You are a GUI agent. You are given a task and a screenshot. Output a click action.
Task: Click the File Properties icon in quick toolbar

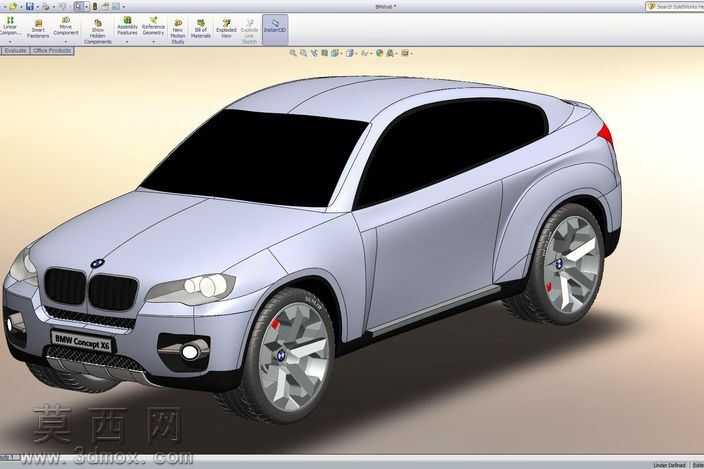[106, 6]
